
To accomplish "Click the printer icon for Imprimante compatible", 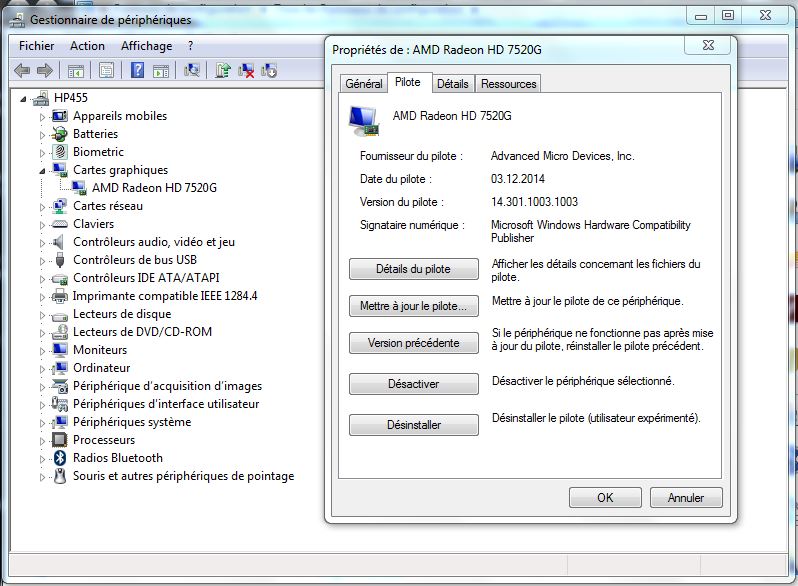I will coord(60,296).
